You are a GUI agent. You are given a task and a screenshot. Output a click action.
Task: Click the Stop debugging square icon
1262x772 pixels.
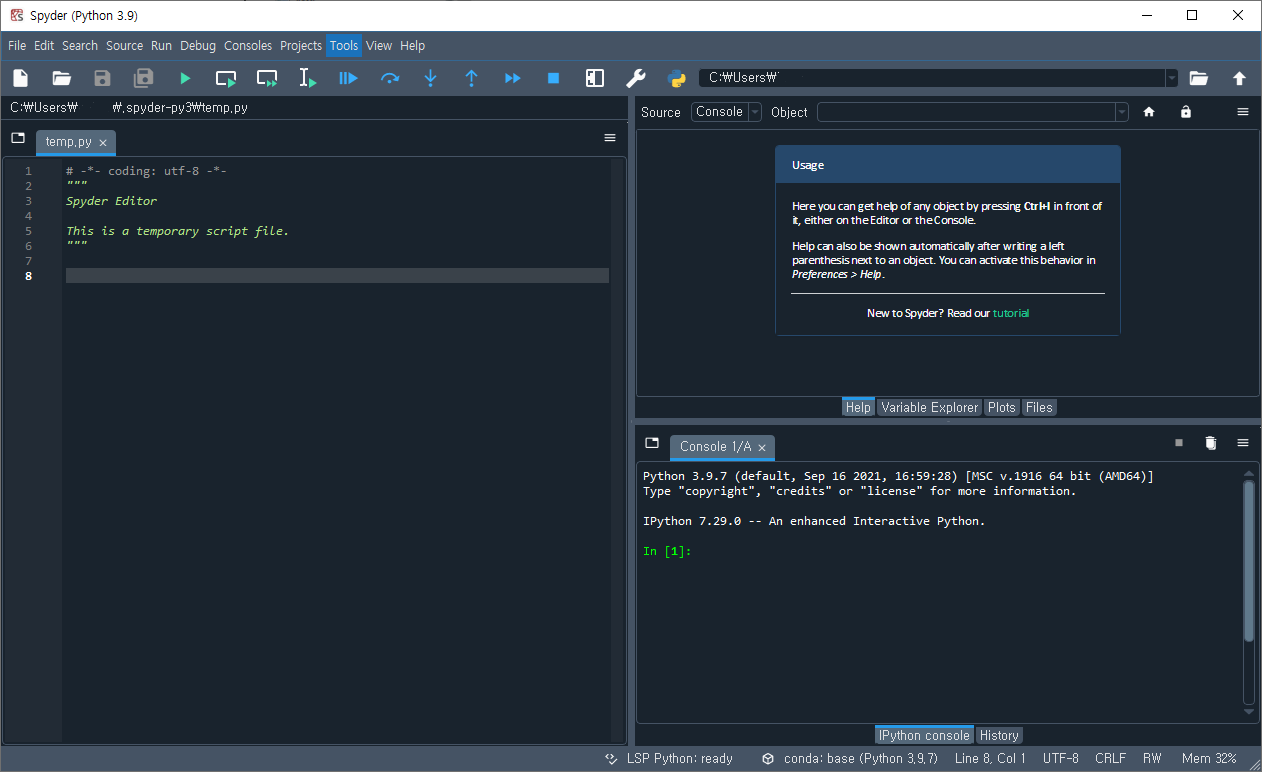(553, 78)
